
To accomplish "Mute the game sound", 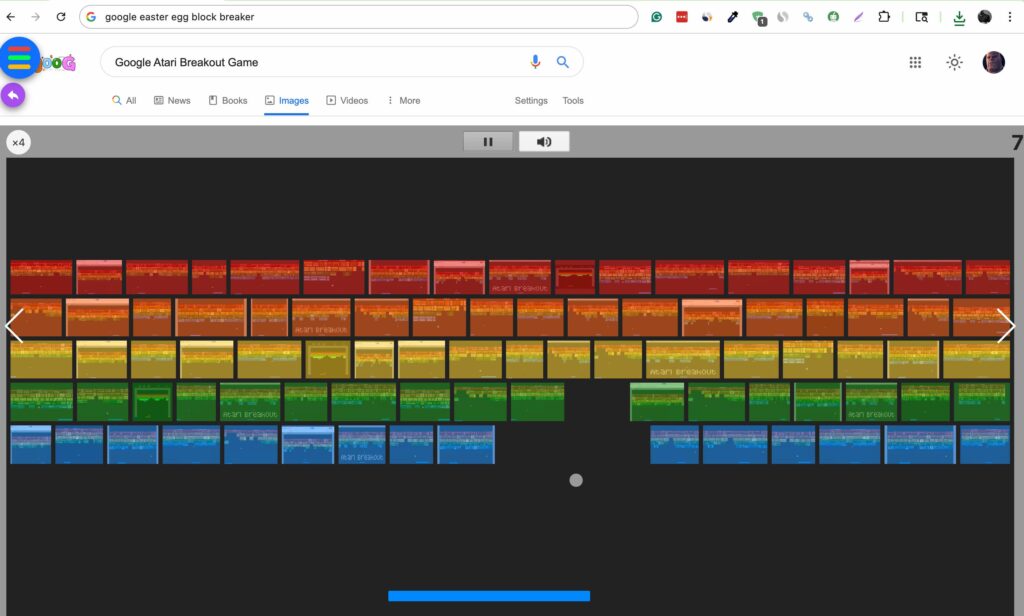I will (544, 142).
